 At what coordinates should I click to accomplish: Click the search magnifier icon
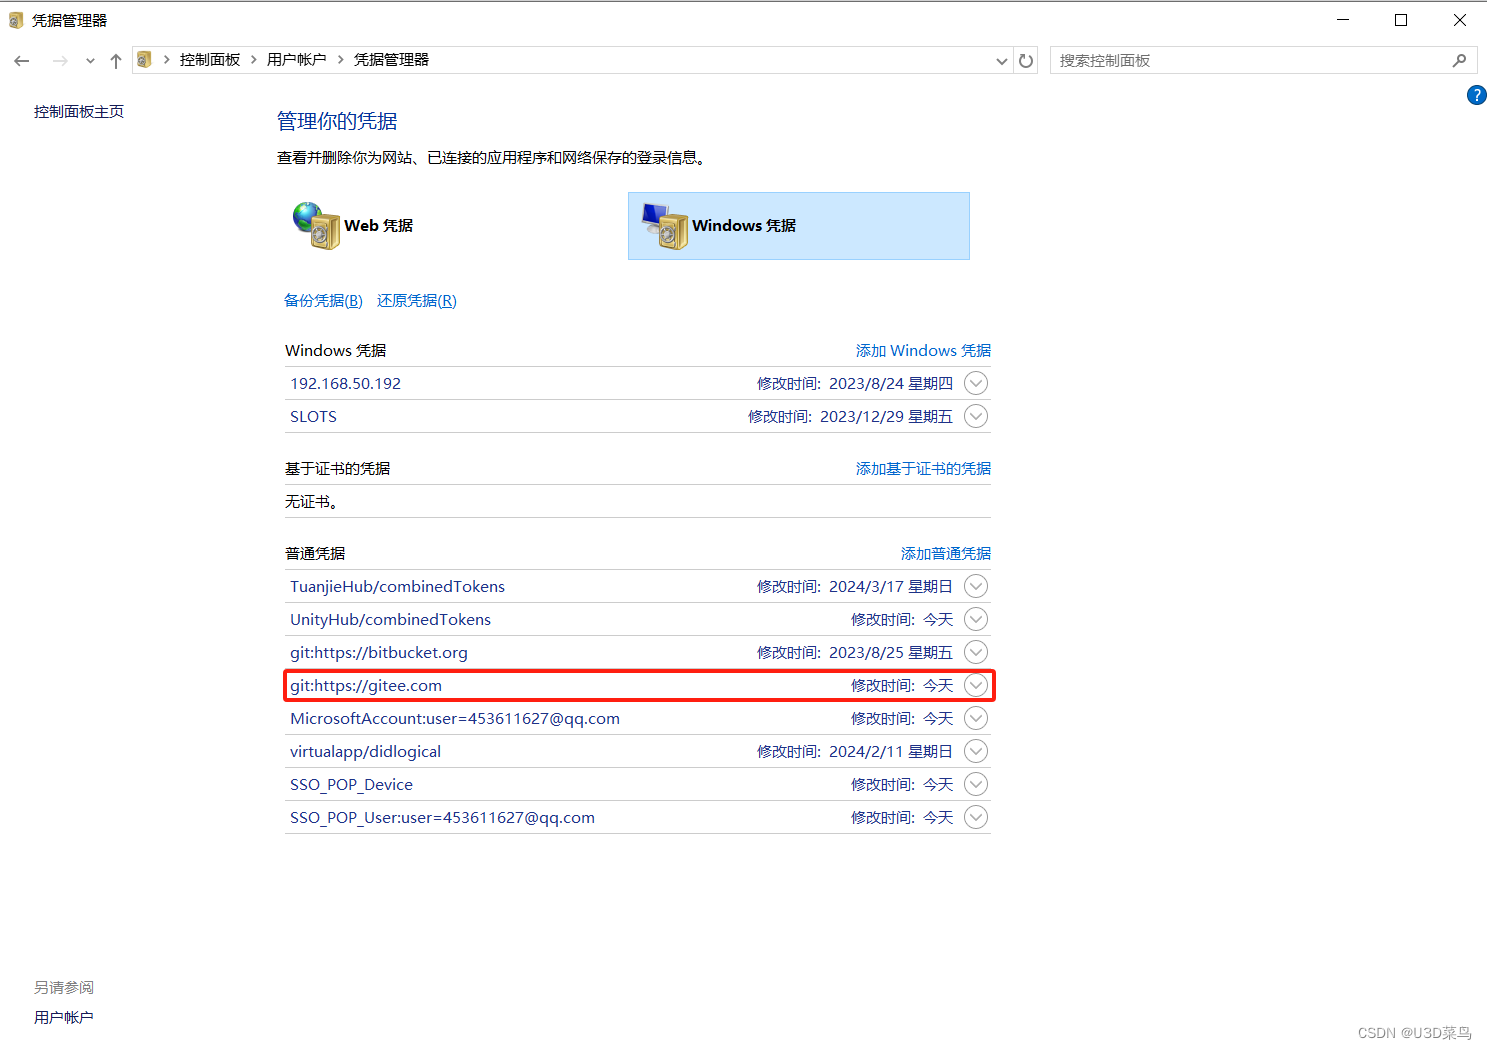(x=1460, y=60)
